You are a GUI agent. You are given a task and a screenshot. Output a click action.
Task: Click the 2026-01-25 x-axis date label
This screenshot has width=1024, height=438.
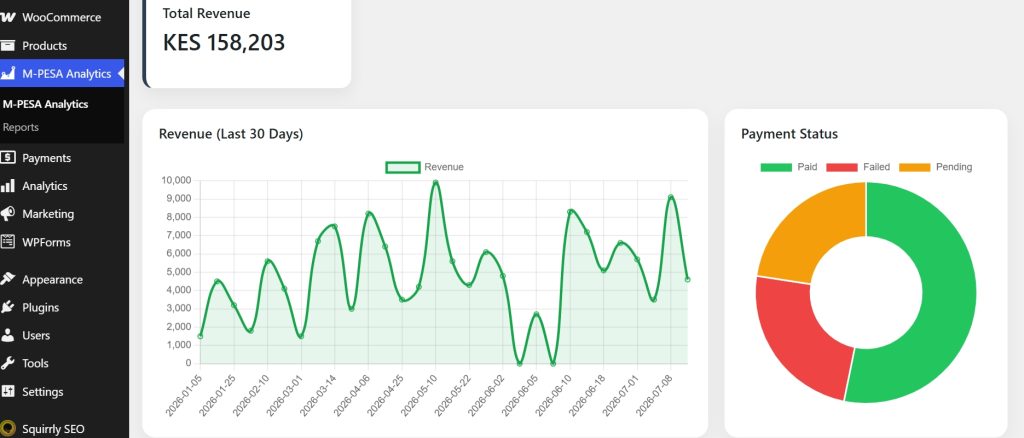coord(217,394)
